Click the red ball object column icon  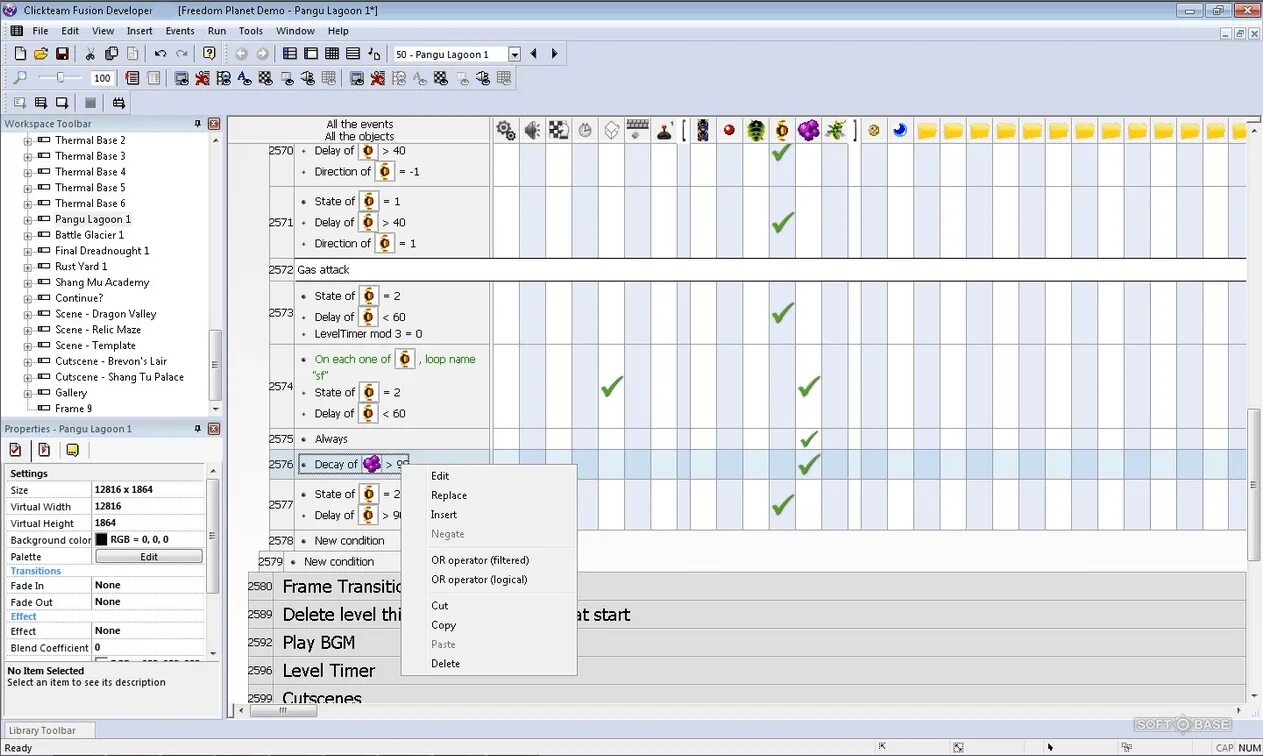[x=730, y=130]
